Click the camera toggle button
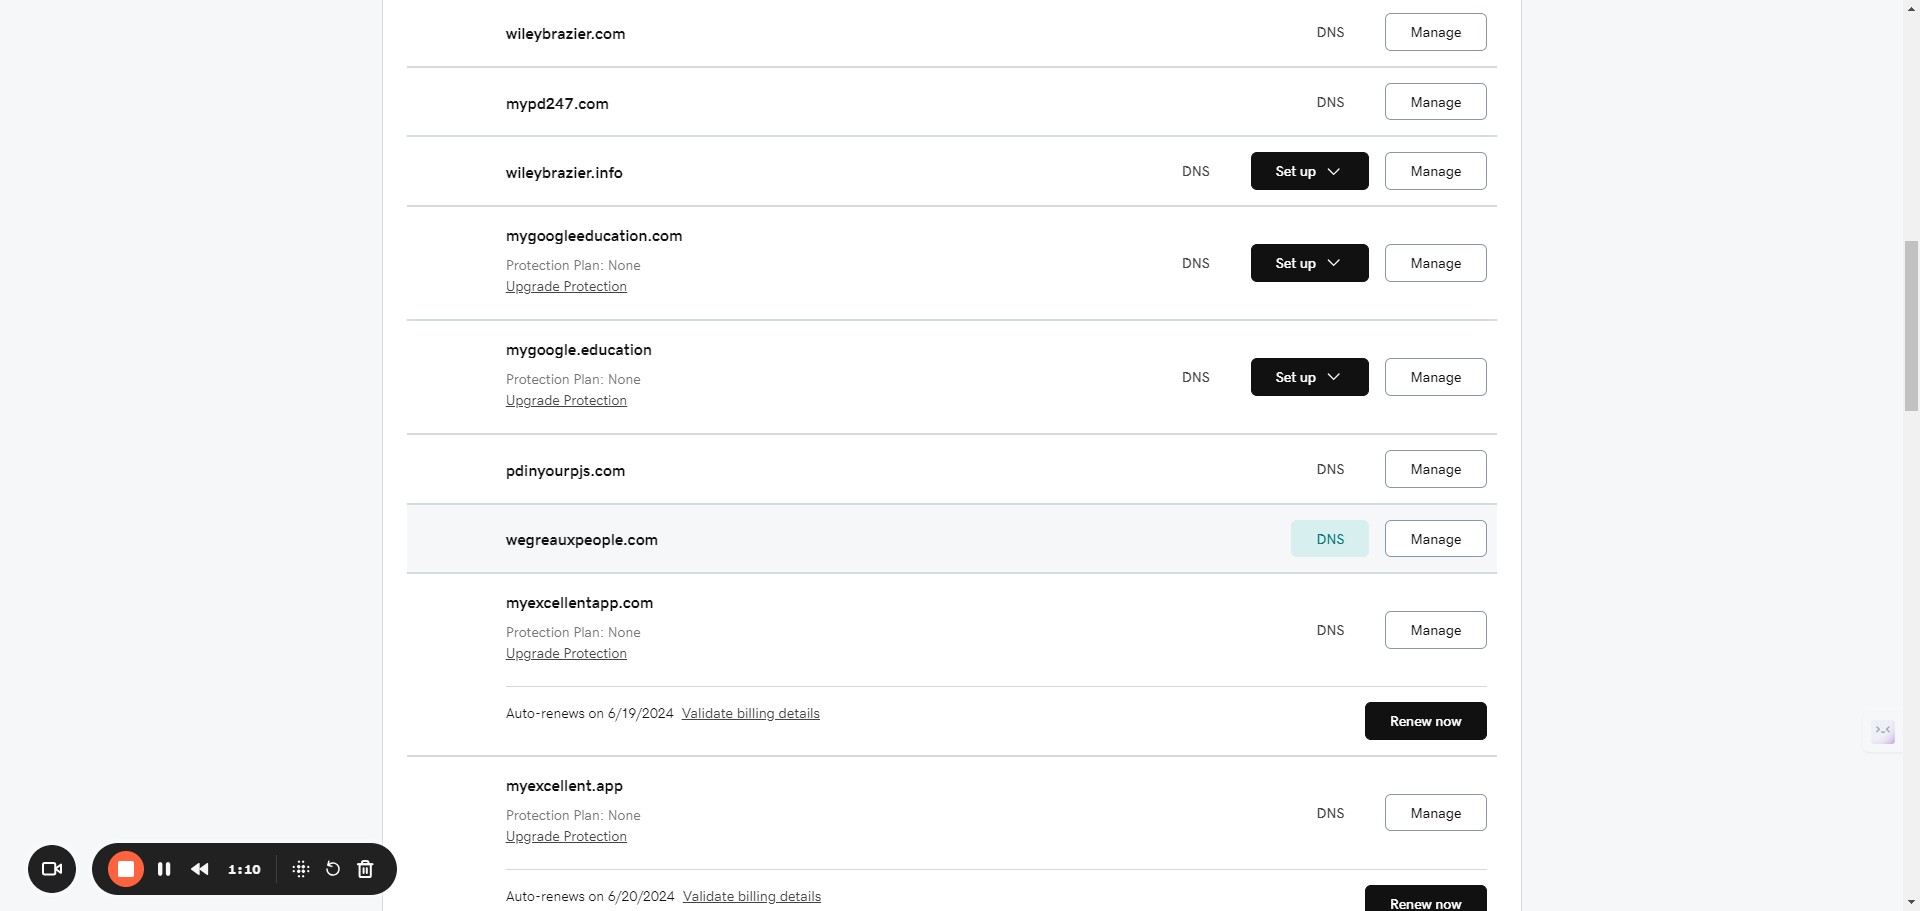 (52, 869)
